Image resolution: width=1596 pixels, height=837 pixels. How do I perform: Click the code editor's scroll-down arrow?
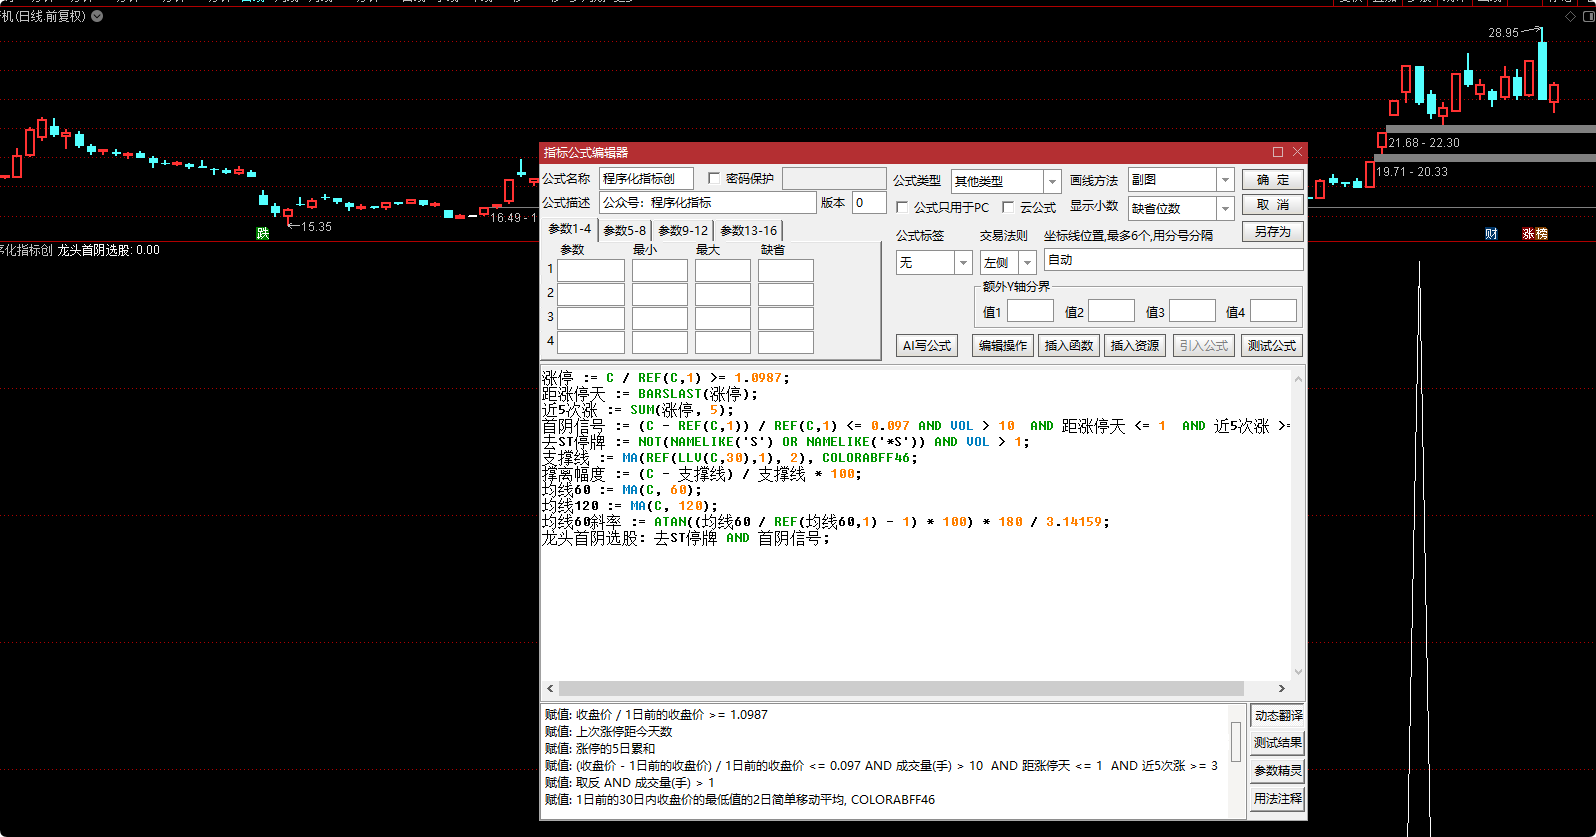(1298, 672)
